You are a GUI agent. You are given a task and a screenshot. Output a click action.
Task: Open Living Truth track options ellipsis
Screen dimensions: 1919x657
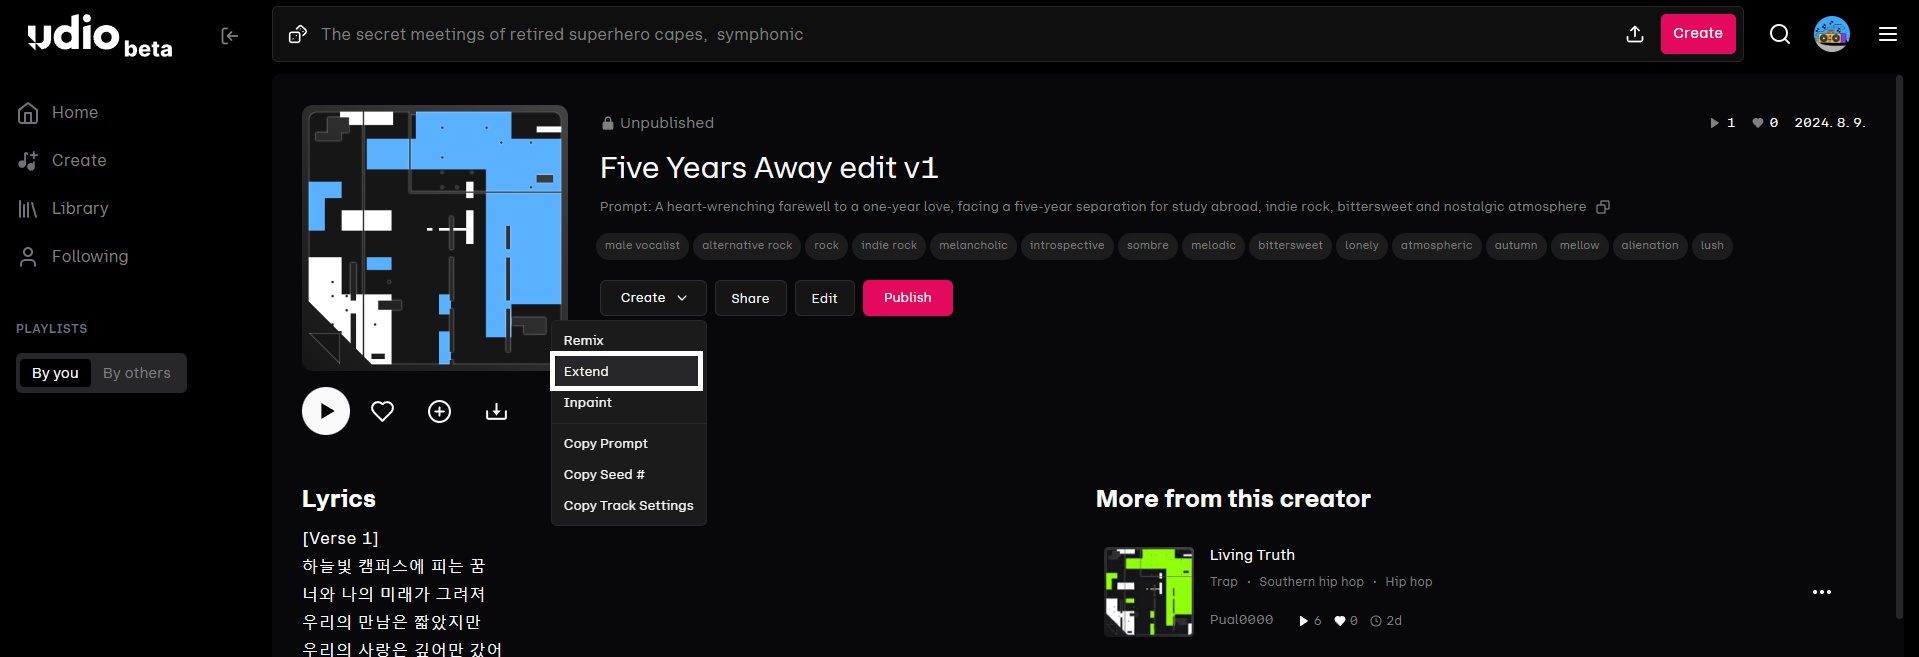pos(1821,592)
